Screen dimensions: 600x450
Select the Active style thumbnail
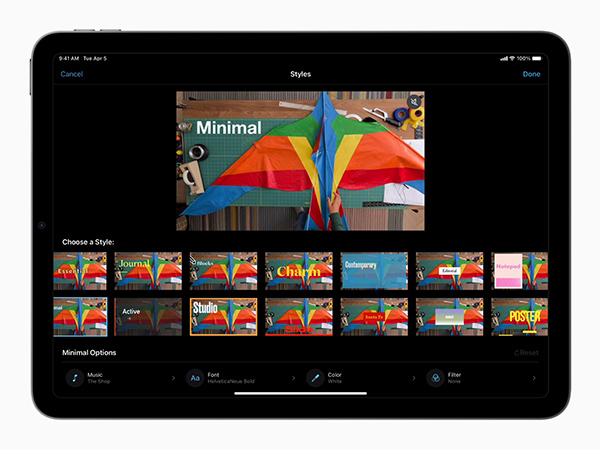coord(148,317)
